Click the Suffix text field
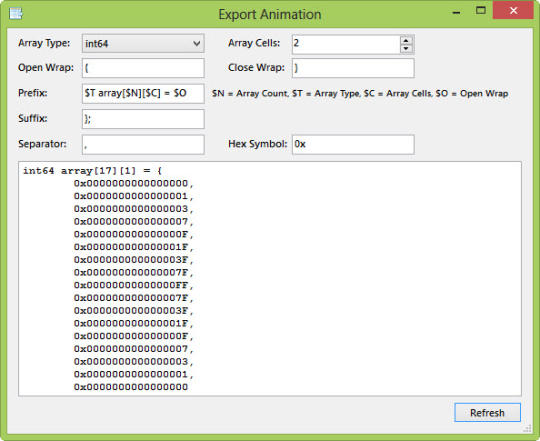 tap(143, 119)
